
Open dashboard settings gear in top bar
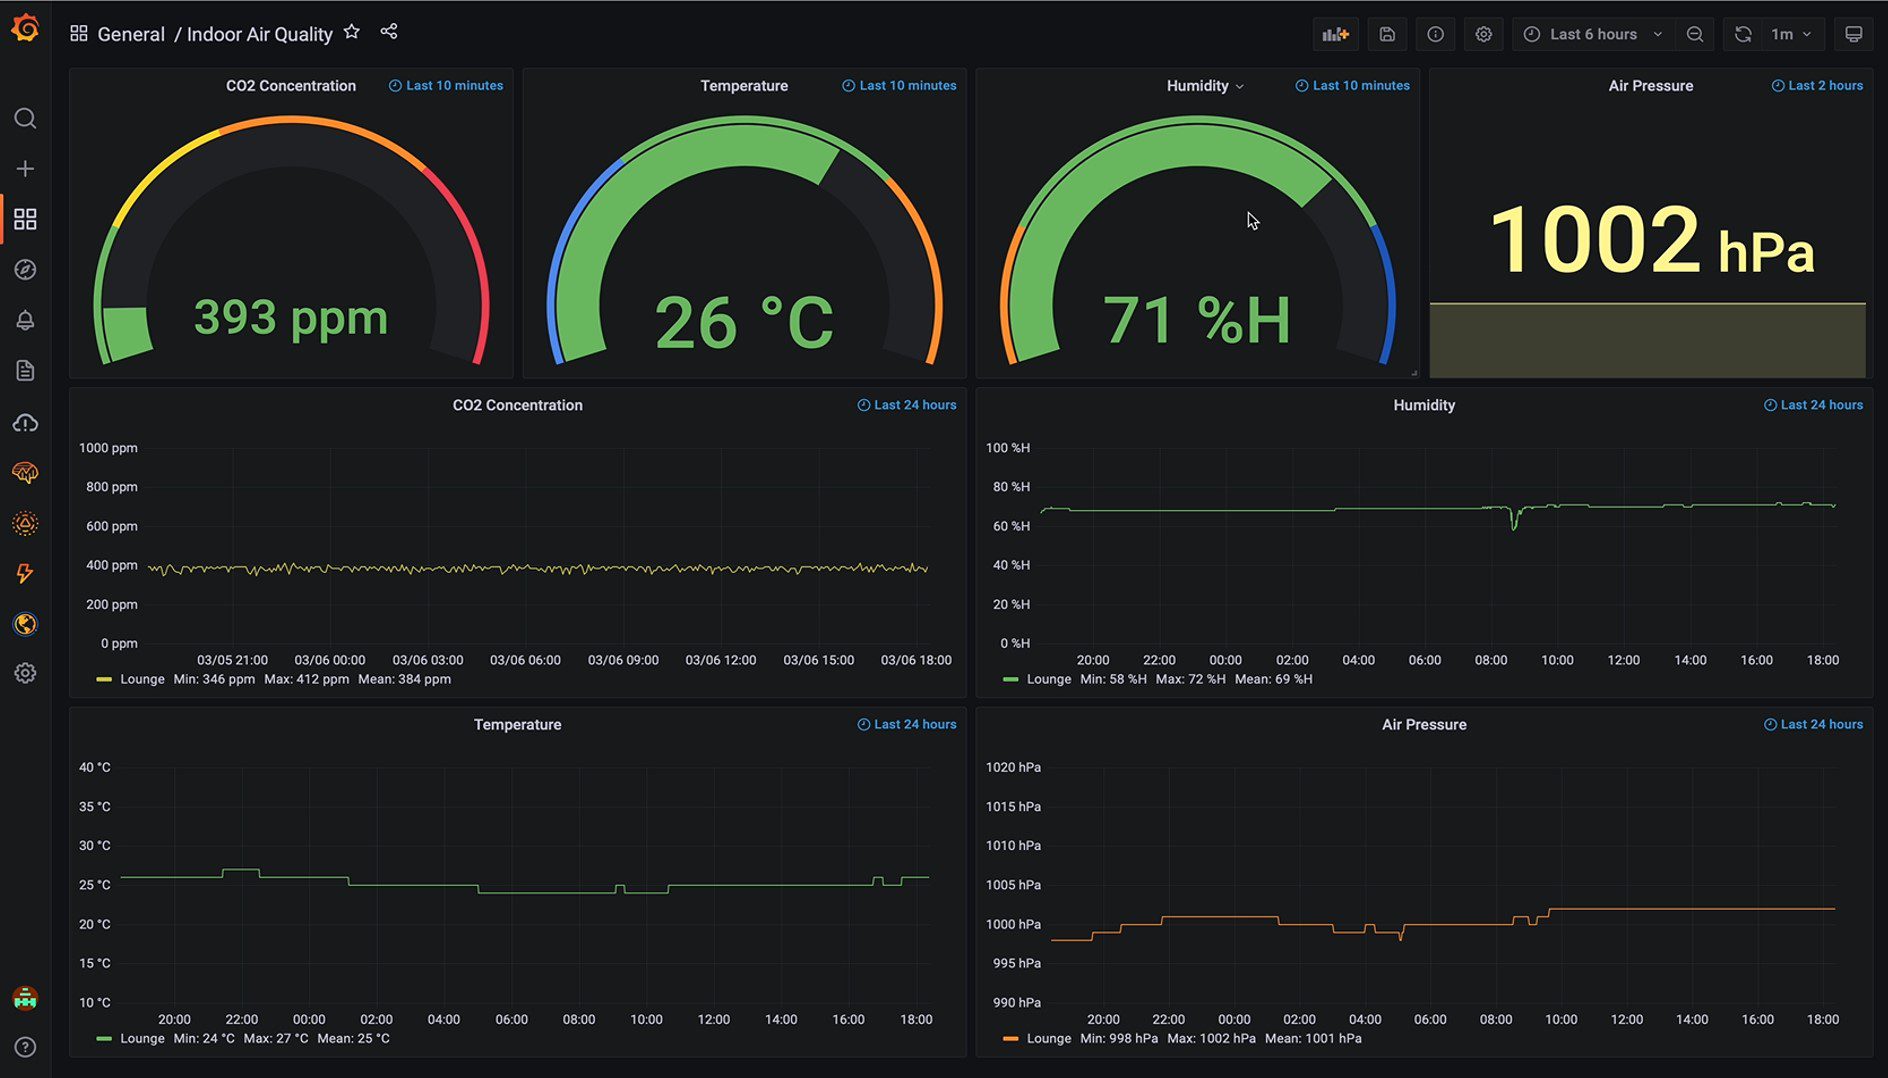[x=1483, y=34]
